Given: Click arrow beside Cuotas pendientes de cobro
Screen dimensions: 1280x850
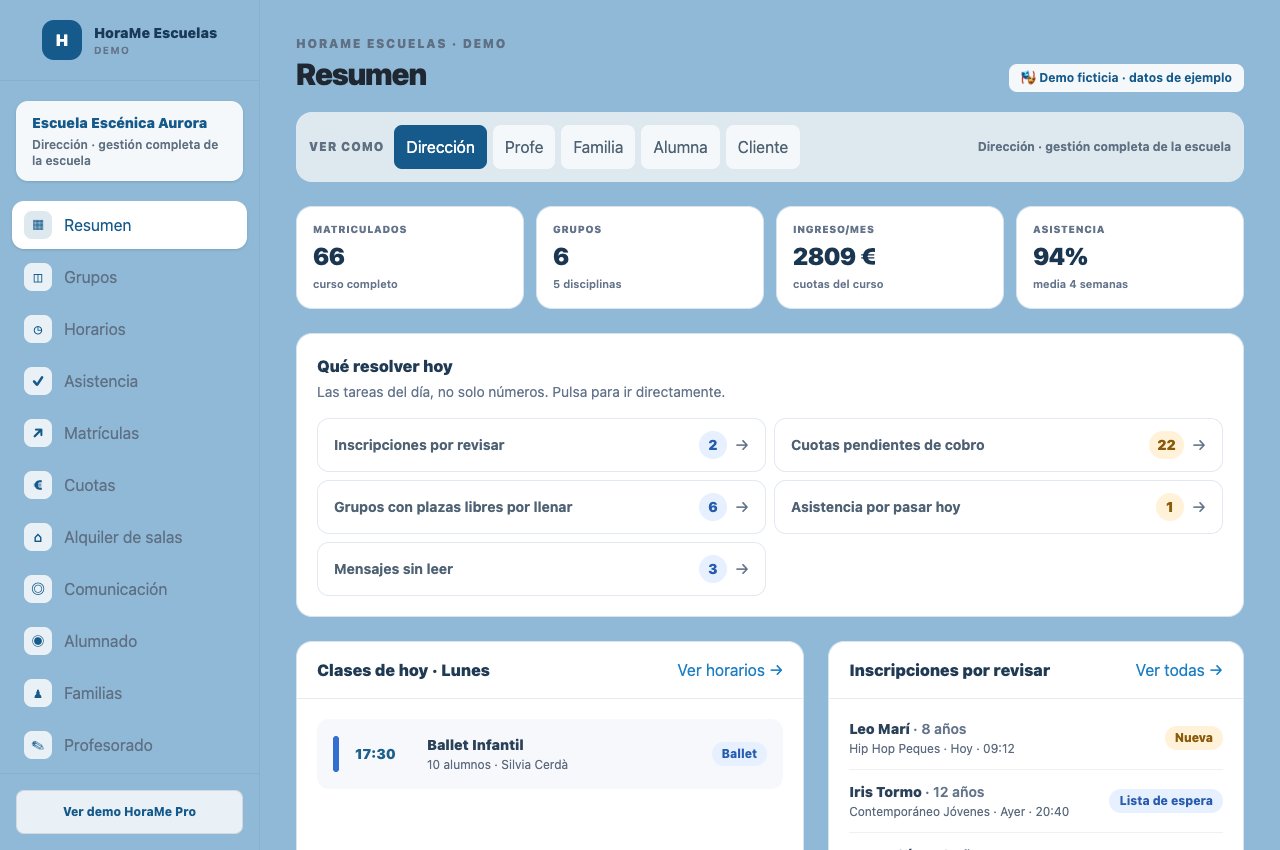Looking at the screenshot, I should click(x=1199, y=445).
